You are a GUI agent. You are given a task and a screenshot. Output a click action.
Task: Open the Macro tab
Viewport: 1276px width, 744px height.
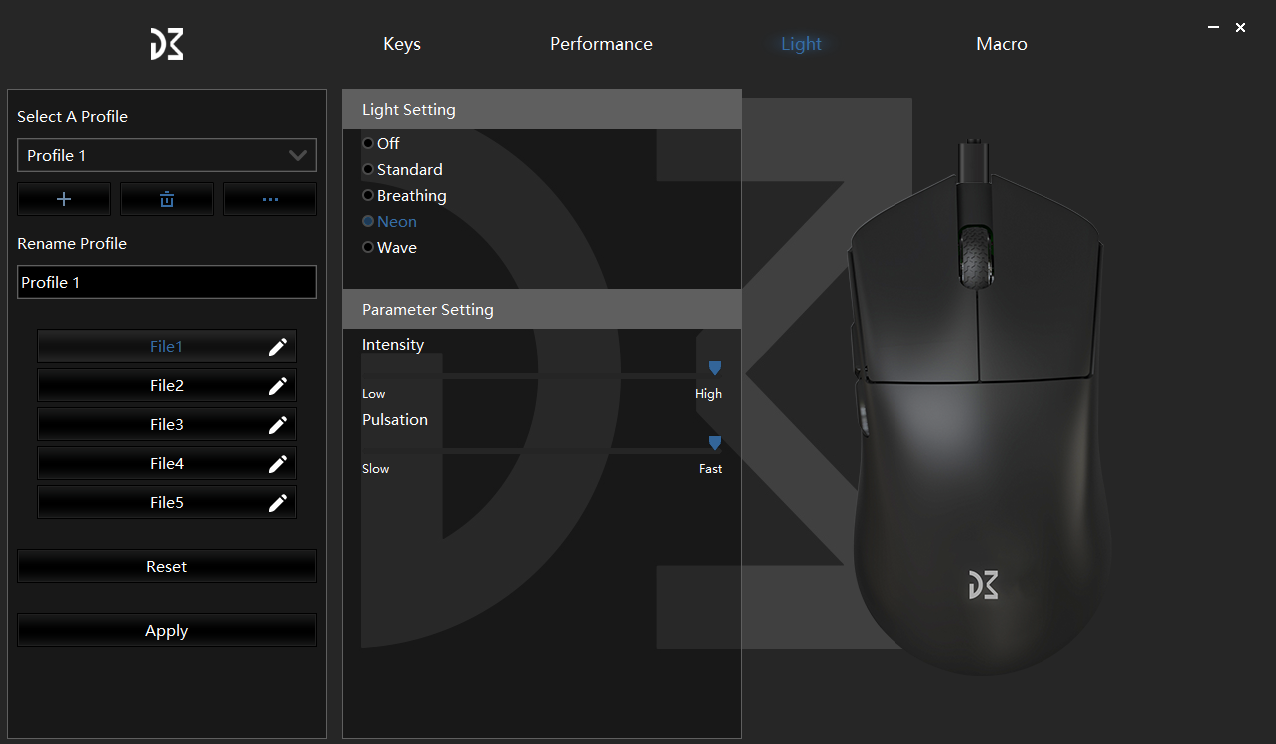(x=1001, y=44)
